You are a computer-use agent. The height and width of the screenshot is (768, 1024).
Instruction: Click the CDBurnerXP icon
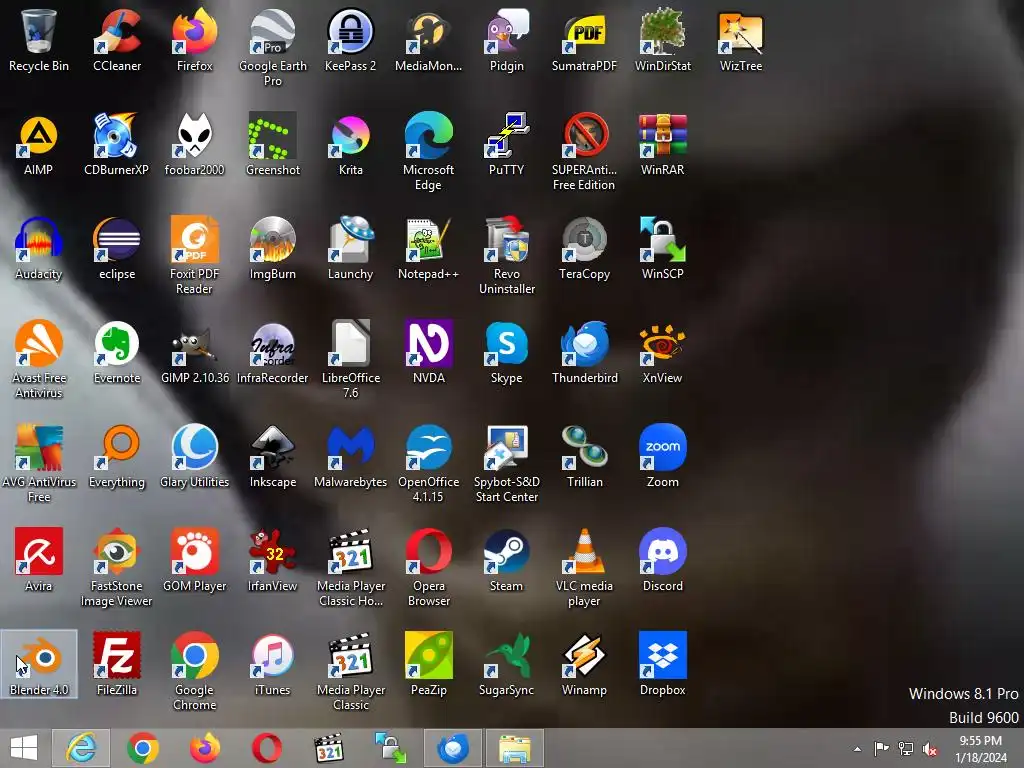tap(117, 144)
